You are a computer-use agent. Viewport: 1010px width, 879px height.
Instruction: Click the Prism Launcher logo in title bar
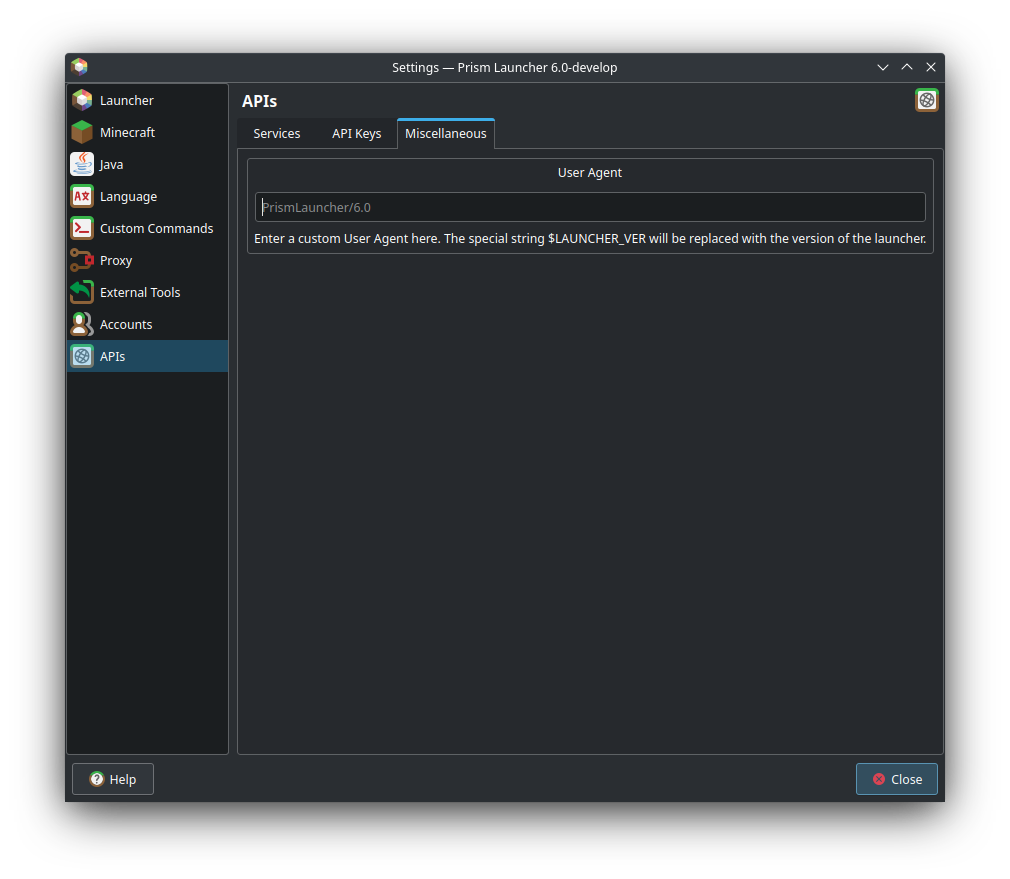click(79, 67)
